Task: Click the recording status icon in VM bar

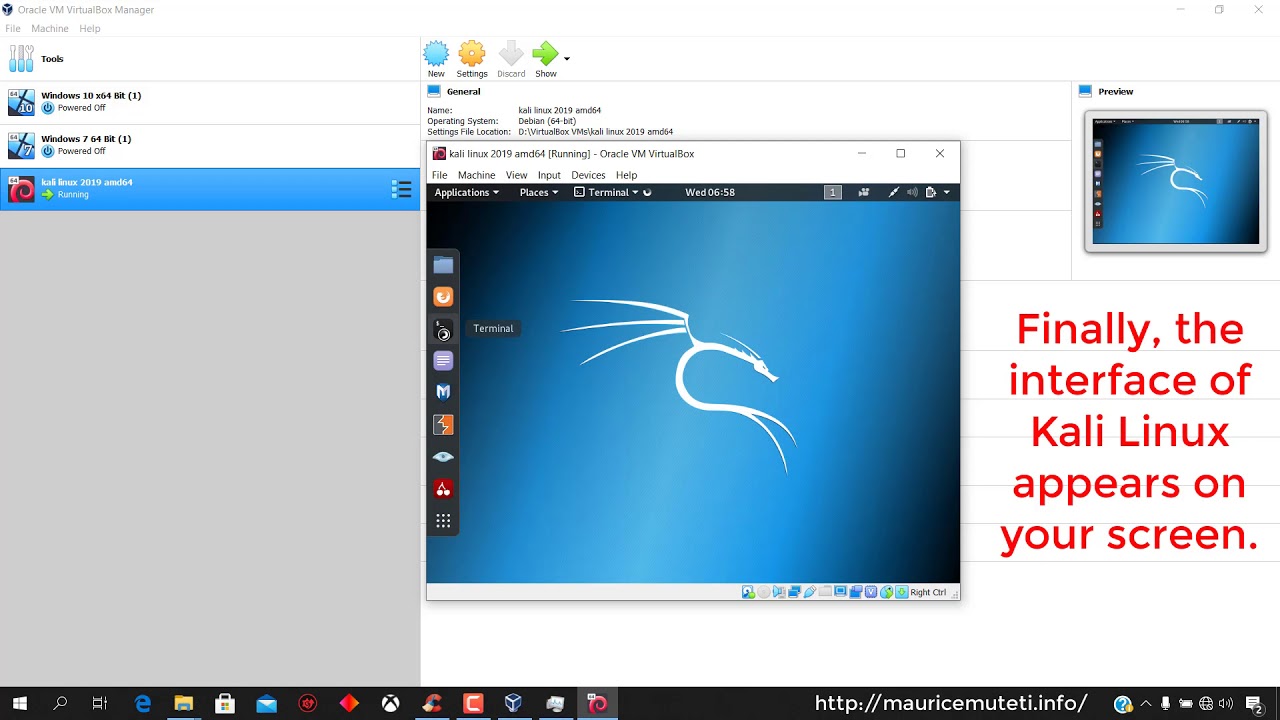Action: pyautogui.click(x=856, y=592)
